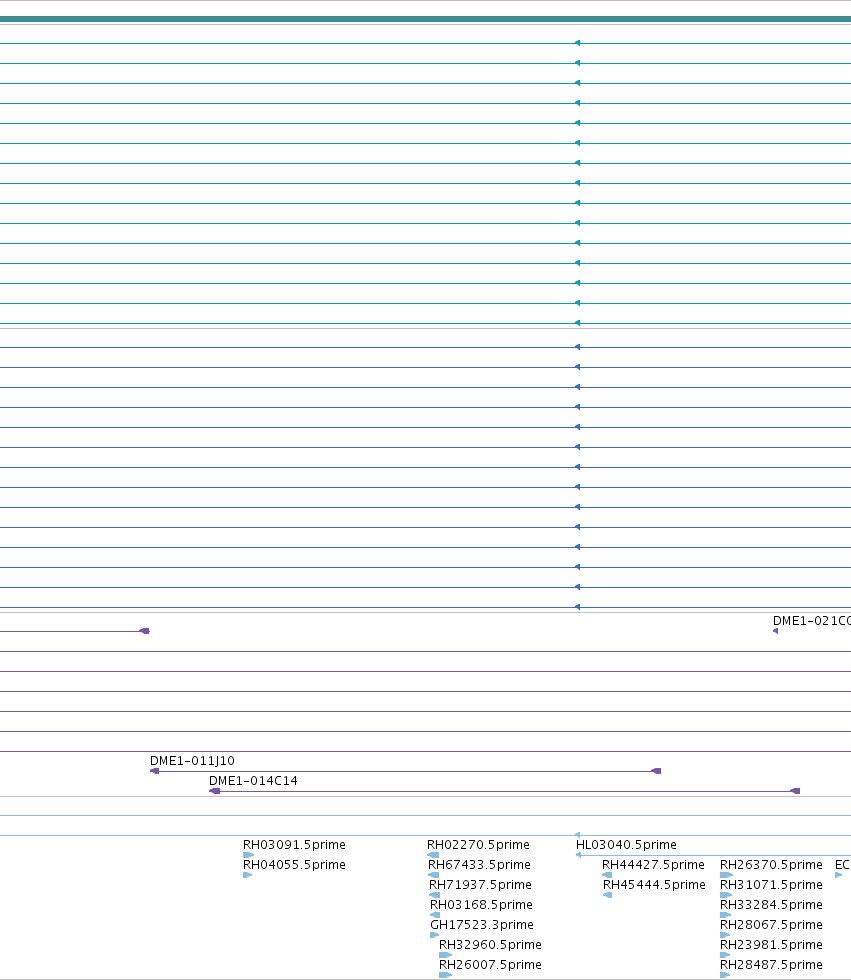Select the RH03091.5prime EST label
The image size is (851, 980).
[294, 844]
